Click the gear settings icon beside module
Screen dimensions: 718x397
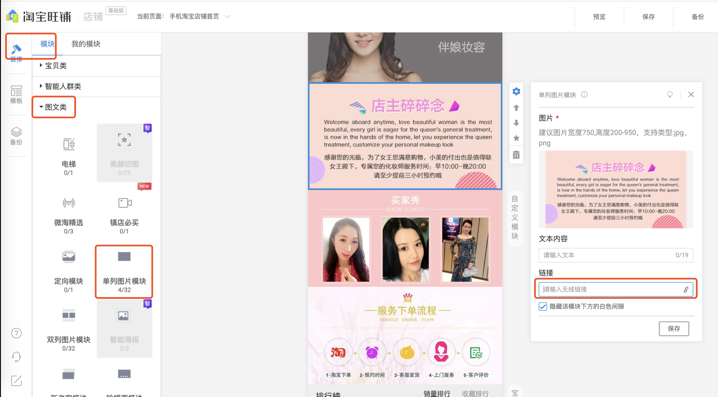pos(516,92)
